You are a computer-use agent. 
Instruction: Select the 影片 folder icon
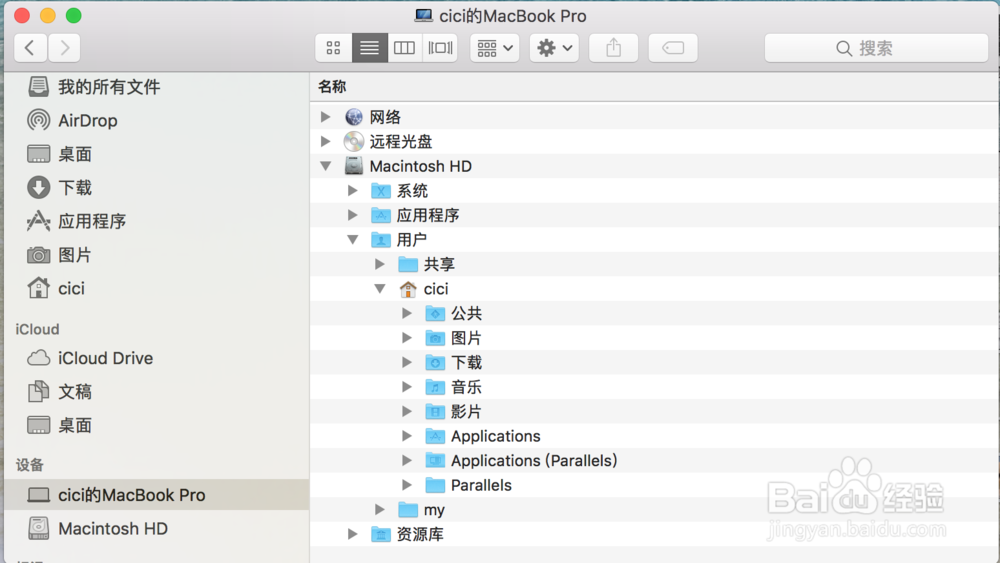(x=435, y=411)
